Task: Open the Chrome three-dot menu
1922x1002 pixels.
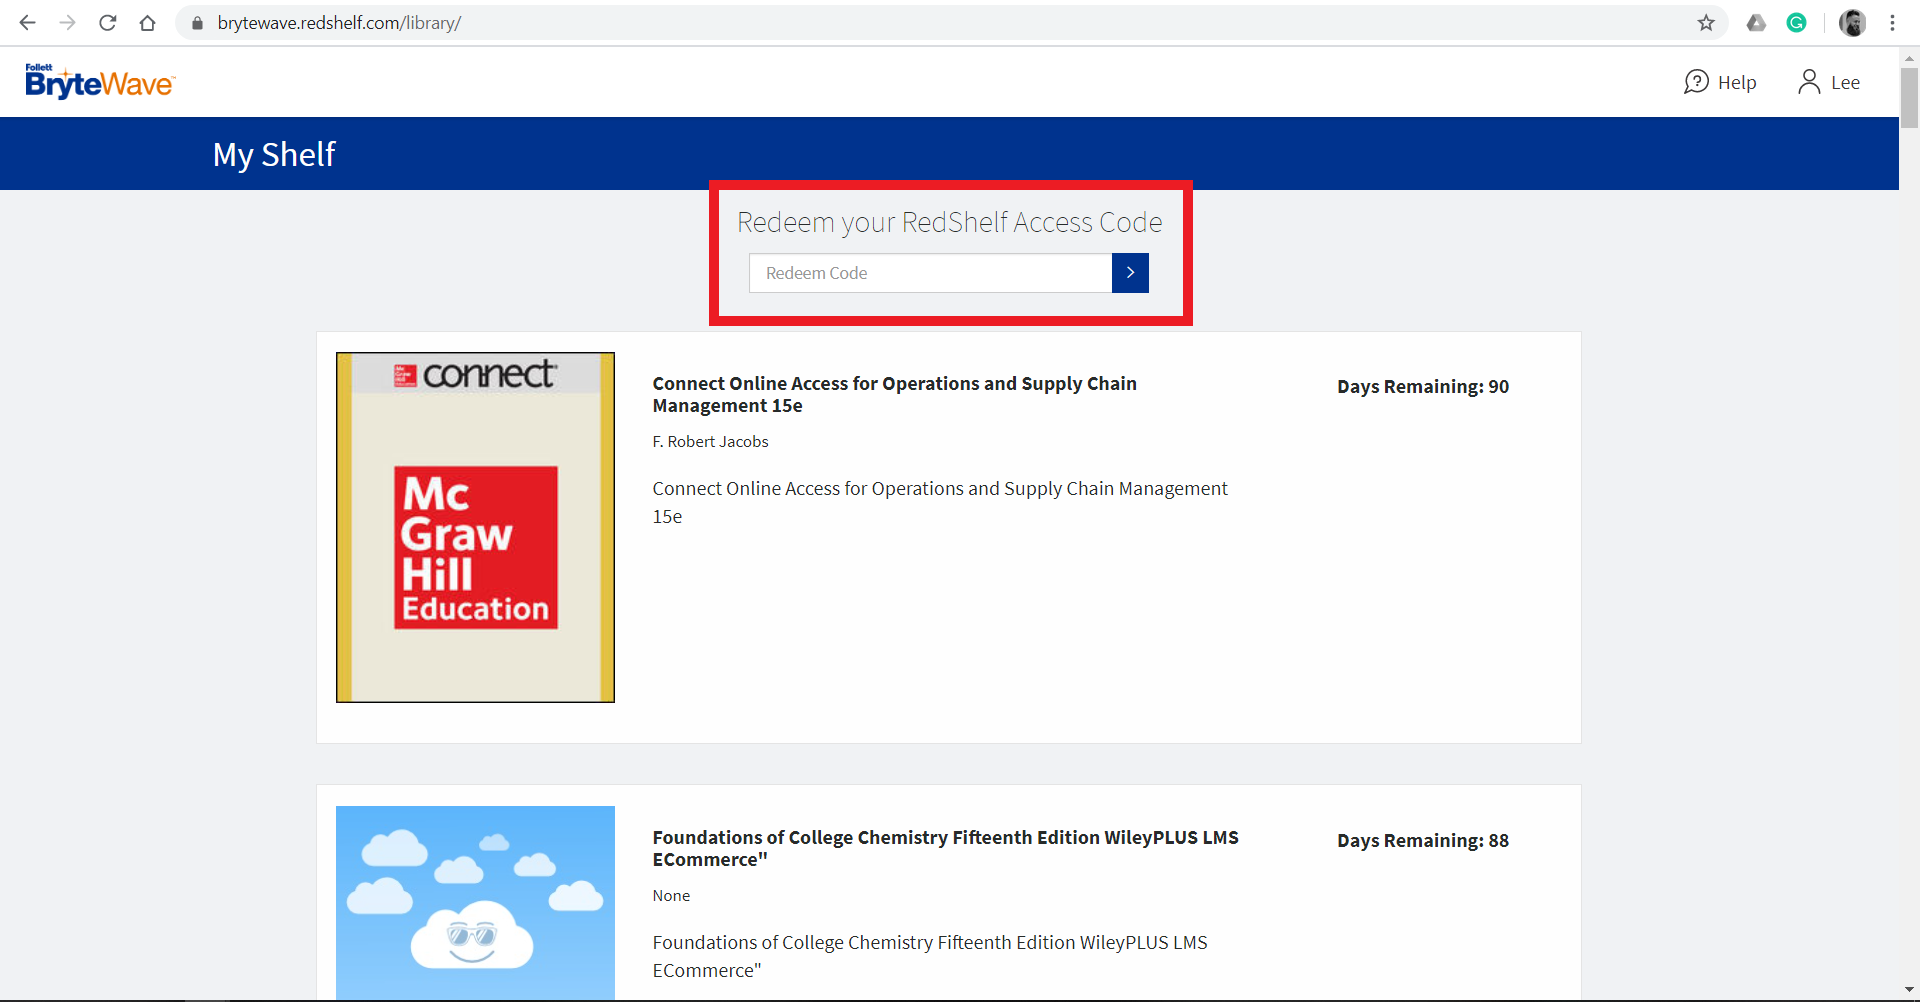Action: point(1892,23)
